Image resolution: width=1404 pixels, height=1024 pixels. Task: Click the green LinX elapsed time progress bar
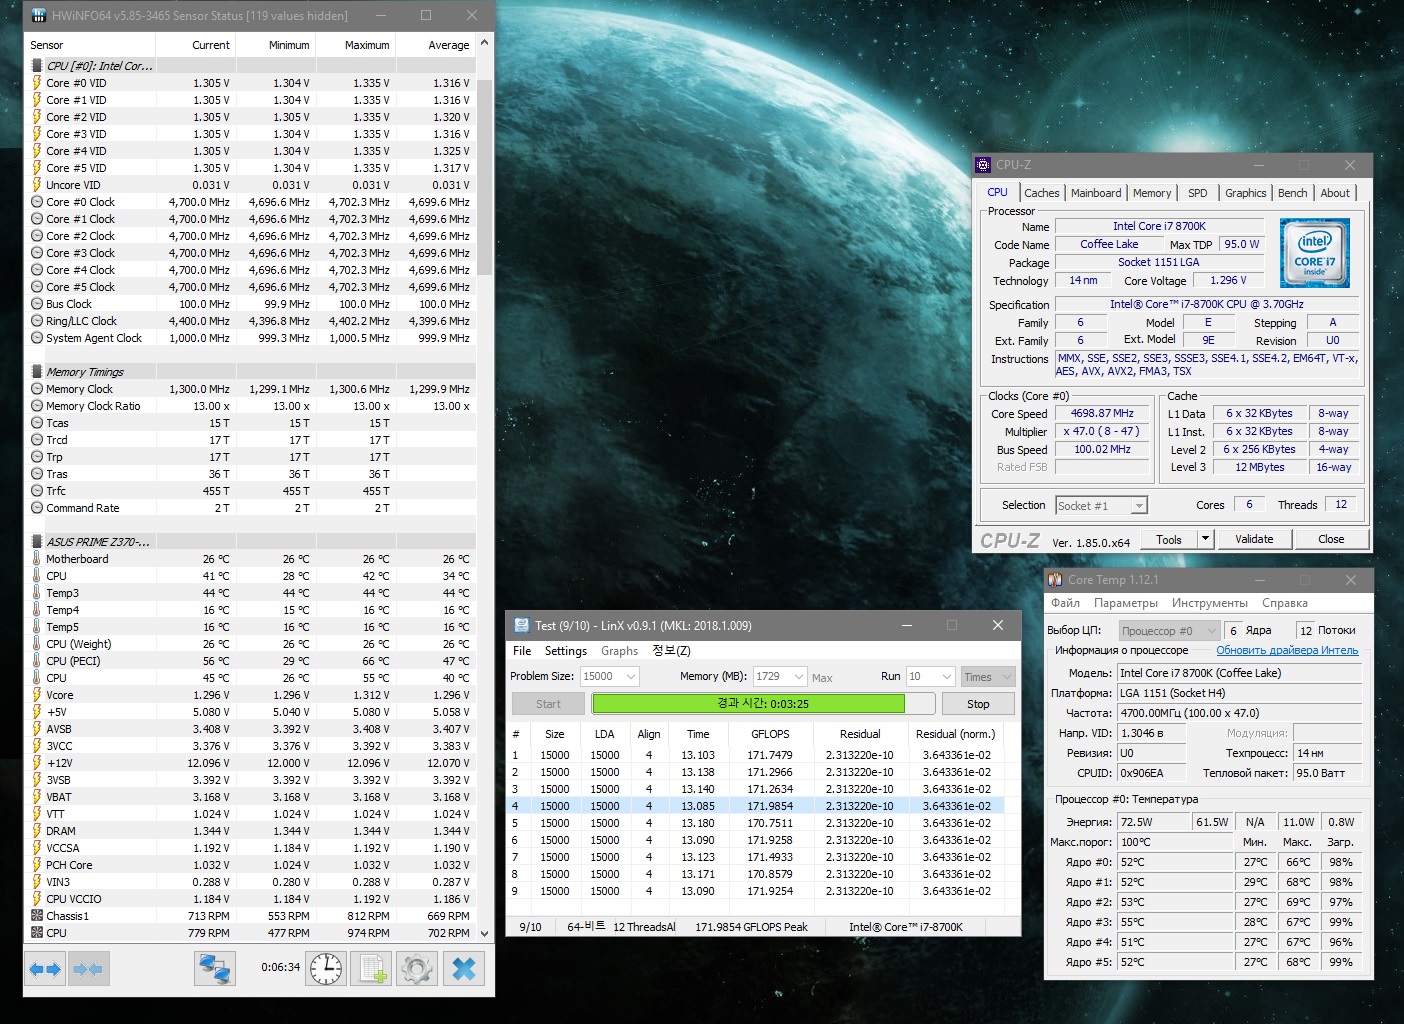(748, 704)
